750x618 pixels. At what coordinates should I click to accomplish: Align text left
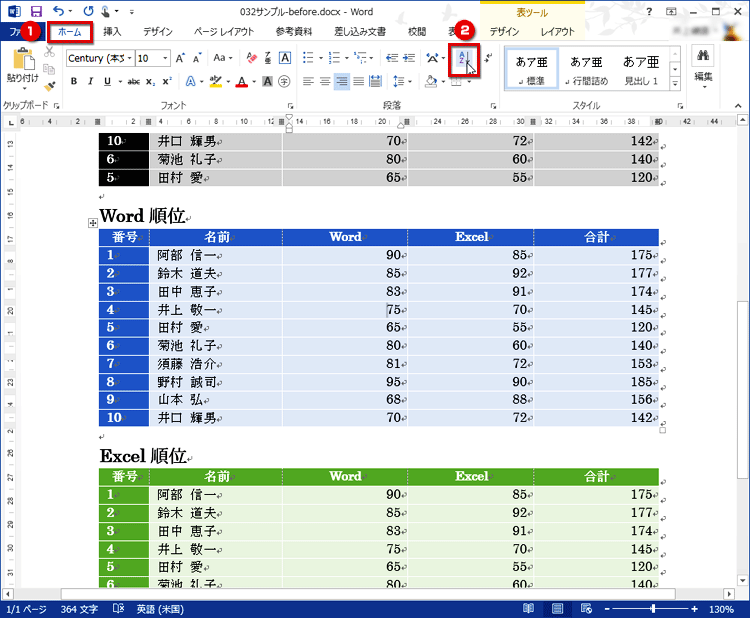click(309, 82)
